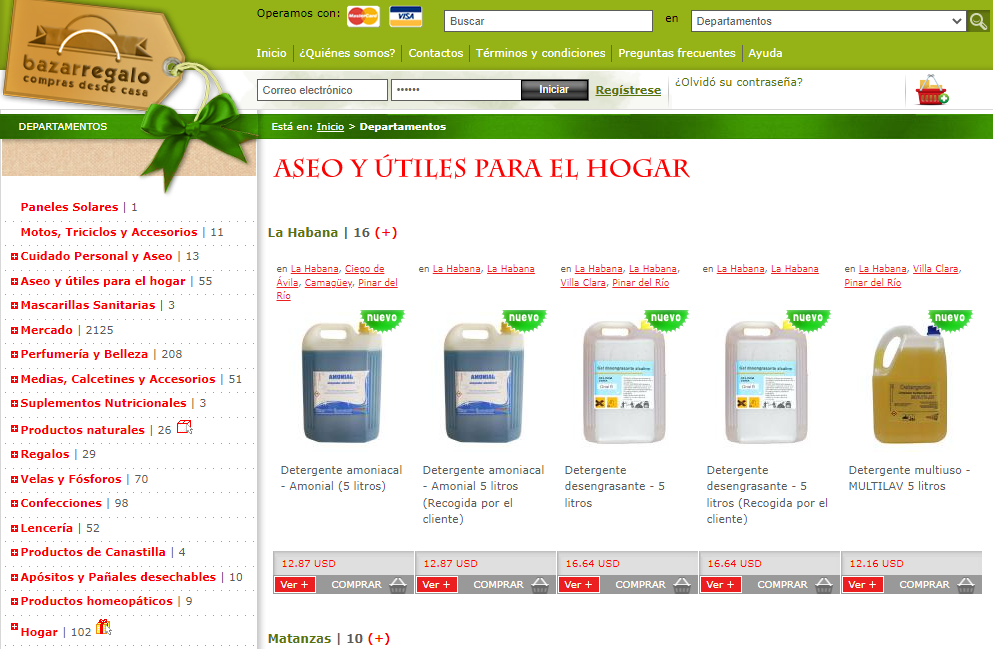Expand the Mascarillas Sanitarias category
Viewport: 993px width, 649px height.
coord(14,305)
